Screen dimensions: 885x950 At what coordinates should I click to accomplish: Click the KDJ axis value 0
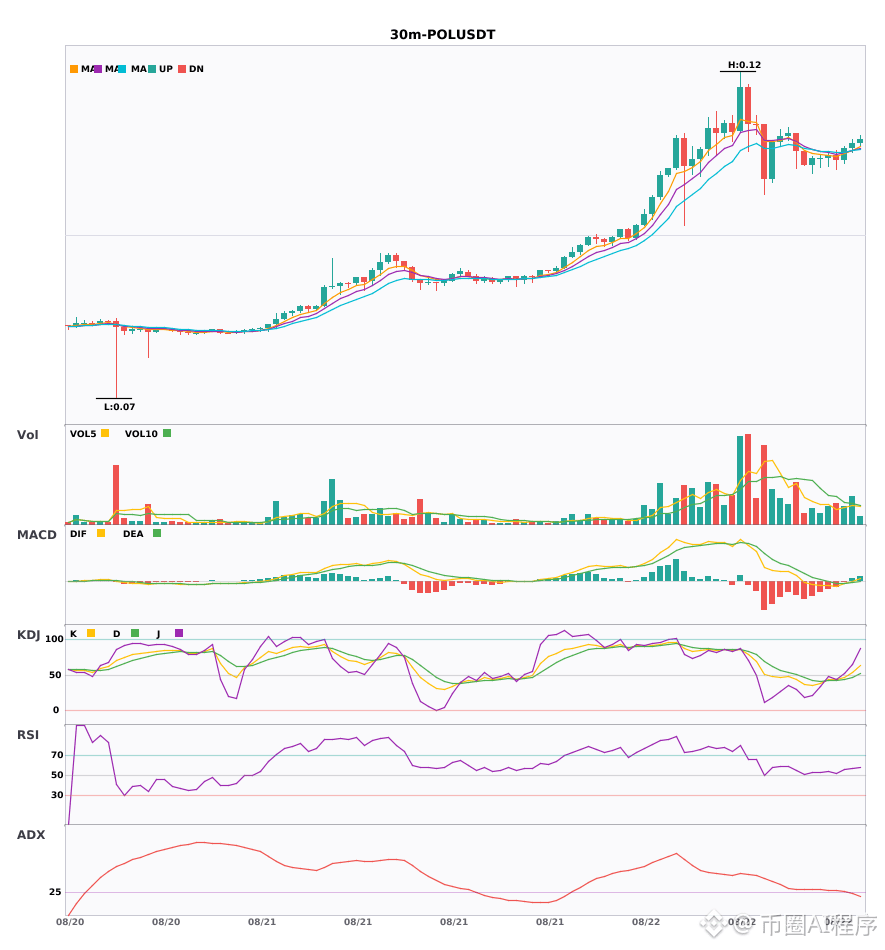coord(56,710)
